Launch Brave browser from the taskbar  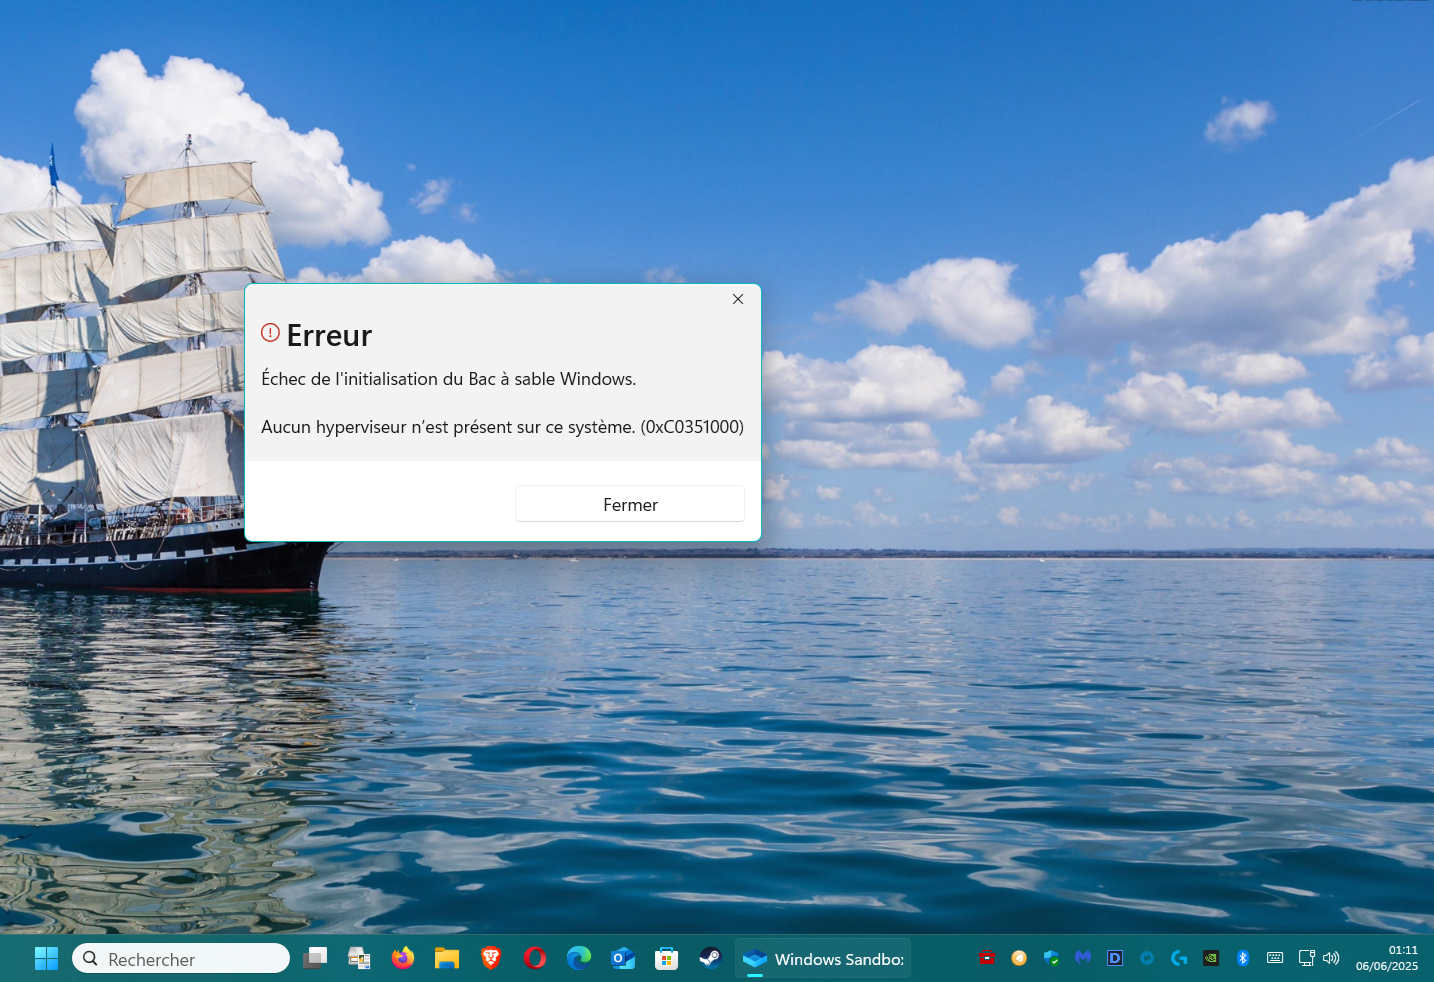coord(491,958)
